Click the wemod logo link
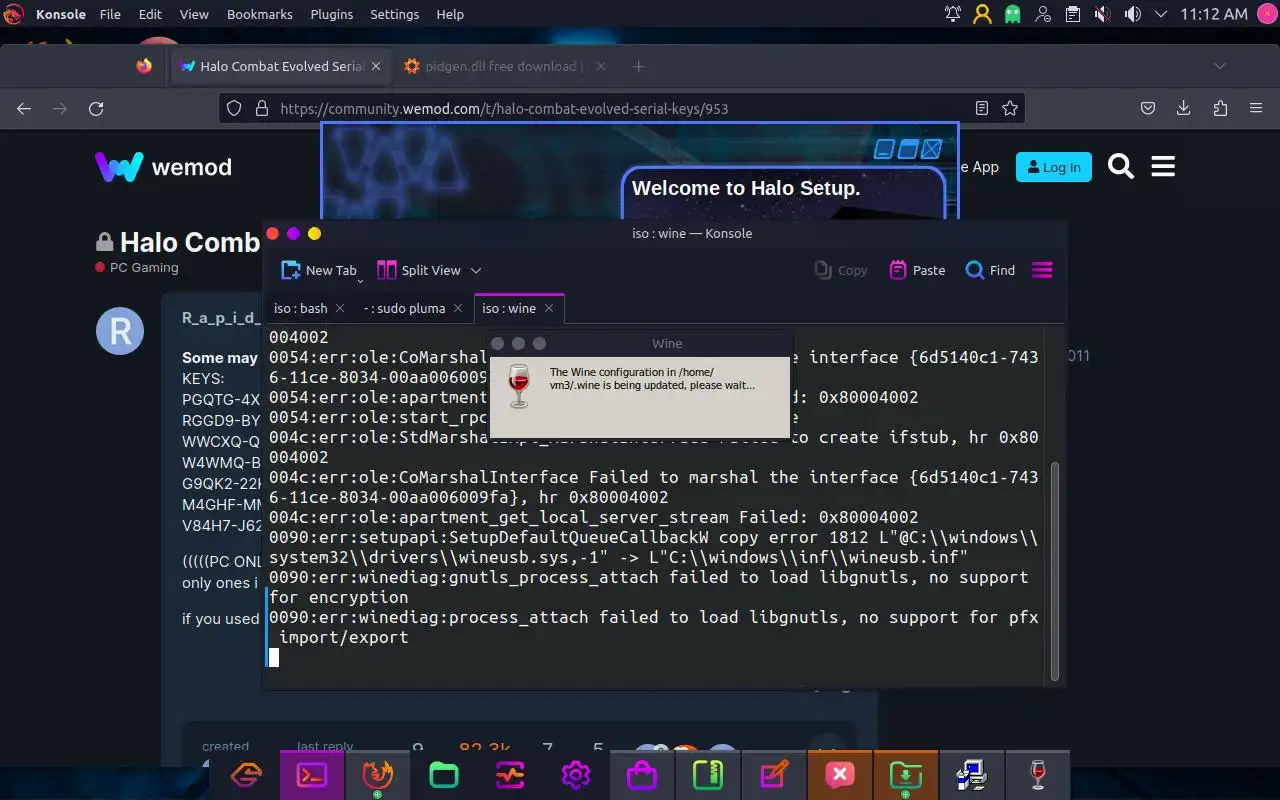 163,167
